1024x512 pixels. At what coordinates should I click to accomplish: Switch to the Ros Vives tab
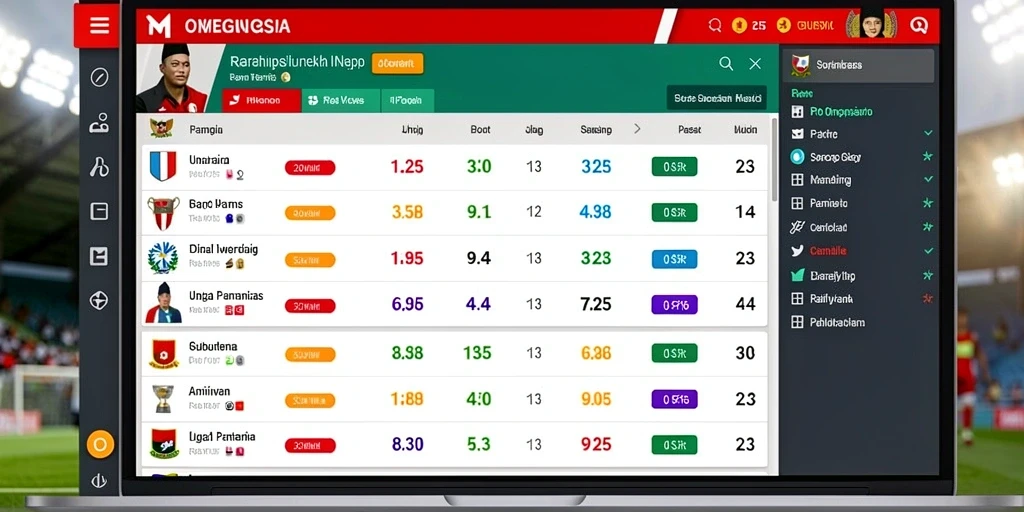click(x=342, y=101)
